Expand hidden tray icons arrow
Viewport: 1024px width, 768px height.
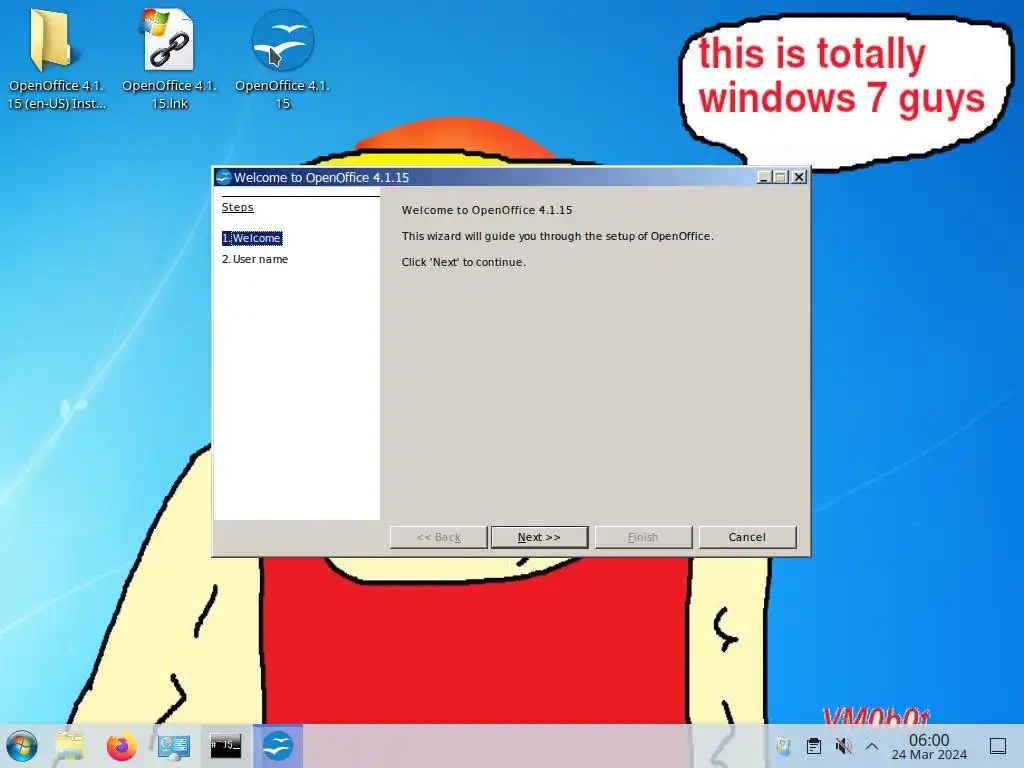[872, 746]
